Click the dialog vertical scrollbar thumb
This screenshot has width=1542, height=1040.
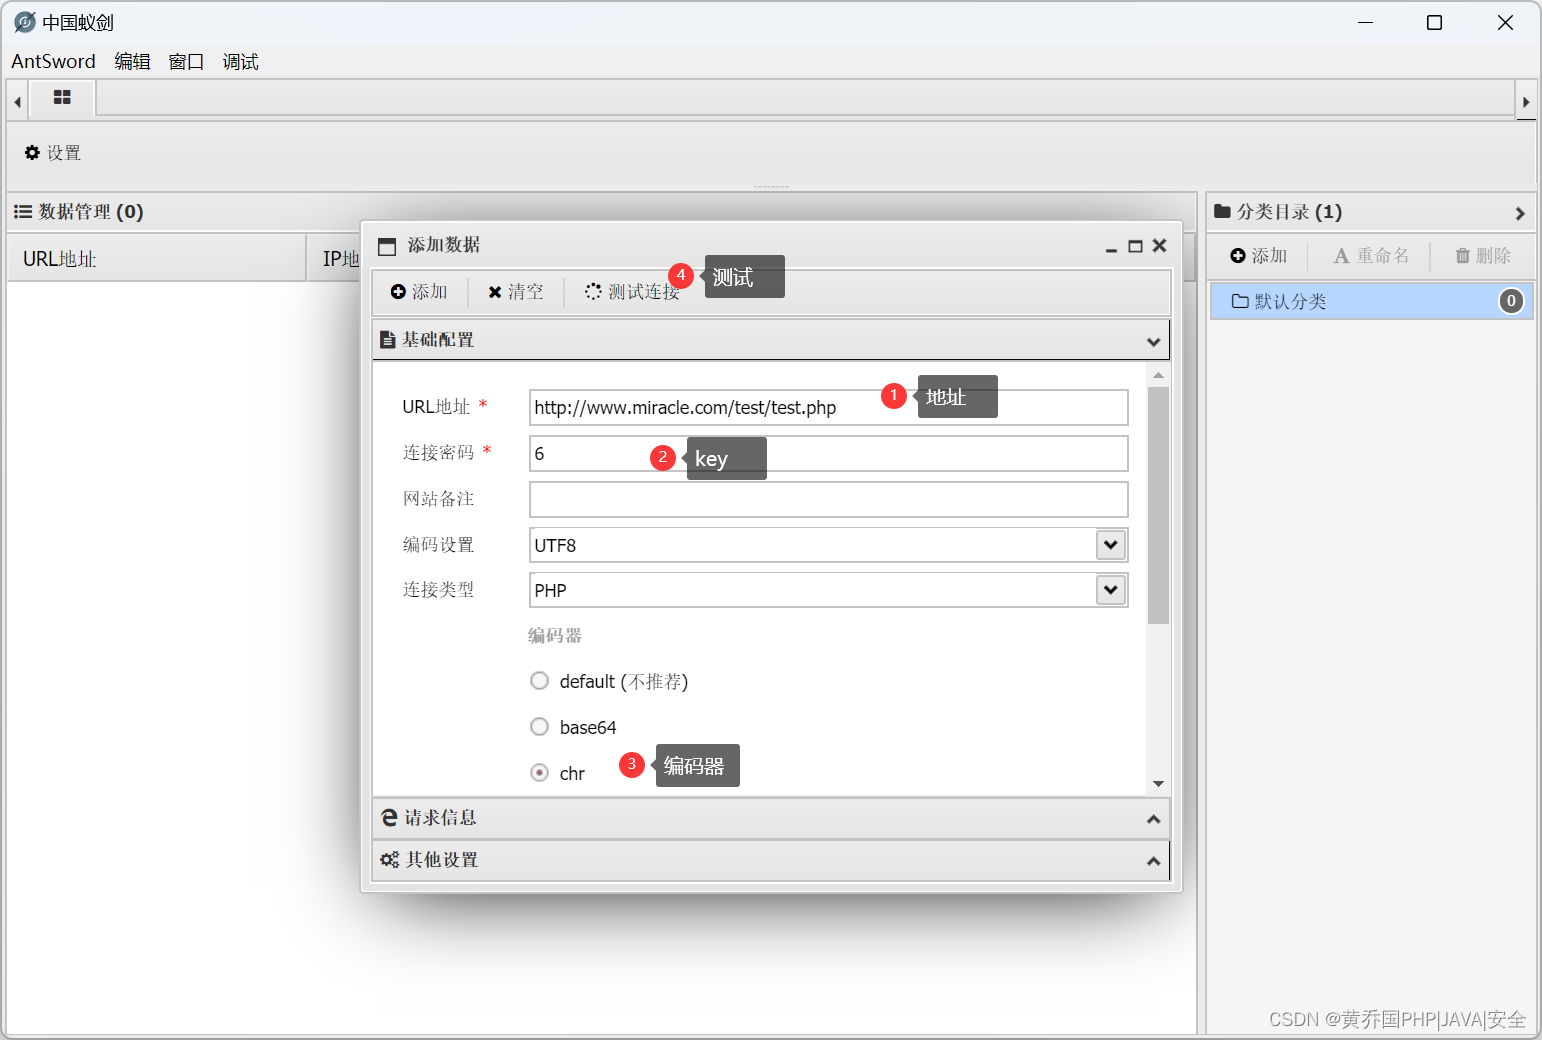point(1158,505)
